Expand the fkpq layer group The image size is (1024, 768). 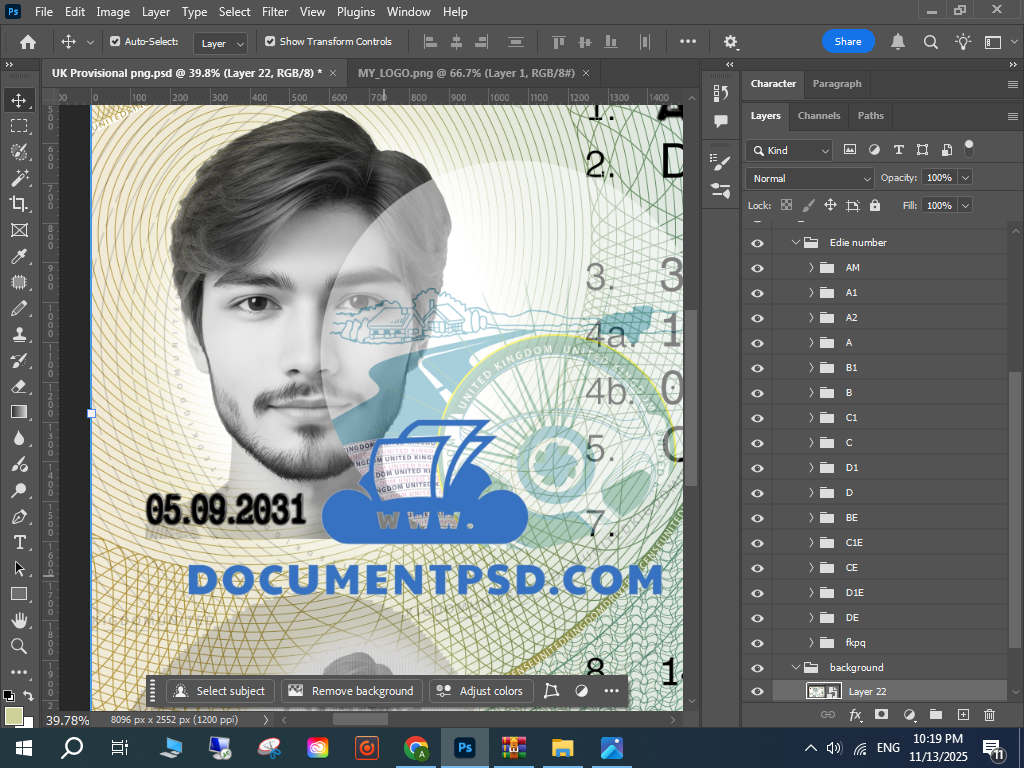[811, 642]
